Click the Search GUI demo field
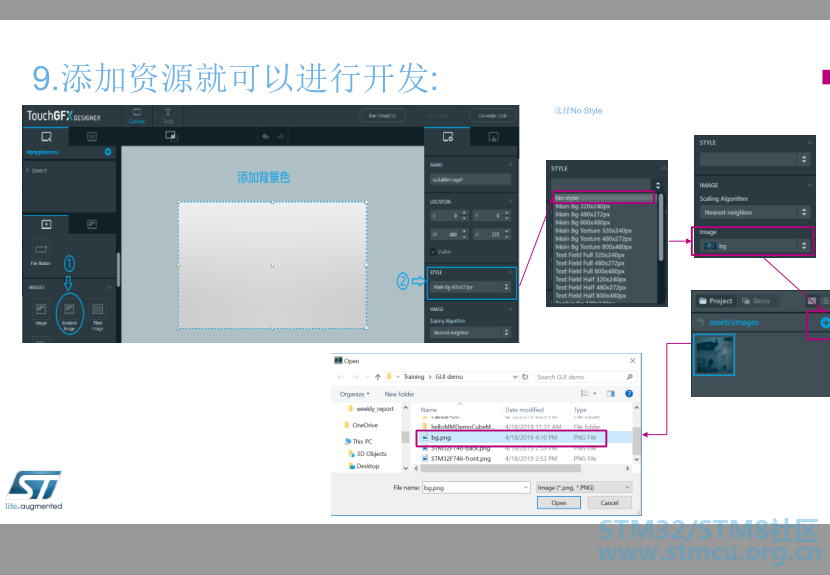 584,377
